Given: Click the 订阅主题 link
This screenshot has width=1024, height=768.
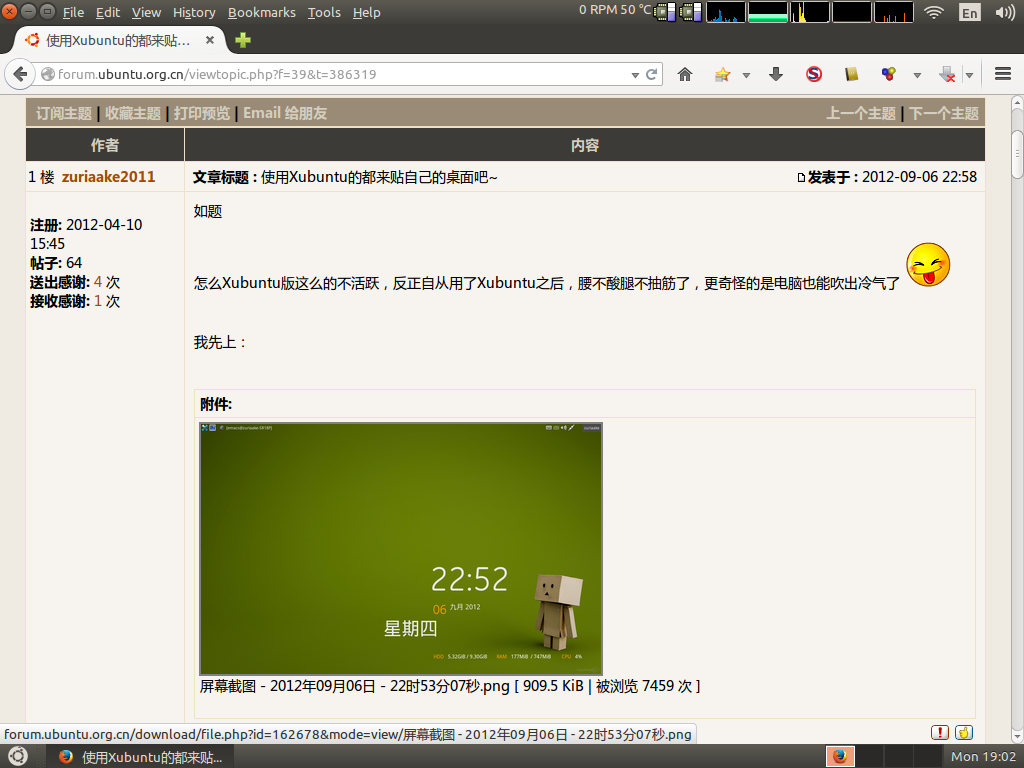Looking at the screenshot, I should coord(63,113).
